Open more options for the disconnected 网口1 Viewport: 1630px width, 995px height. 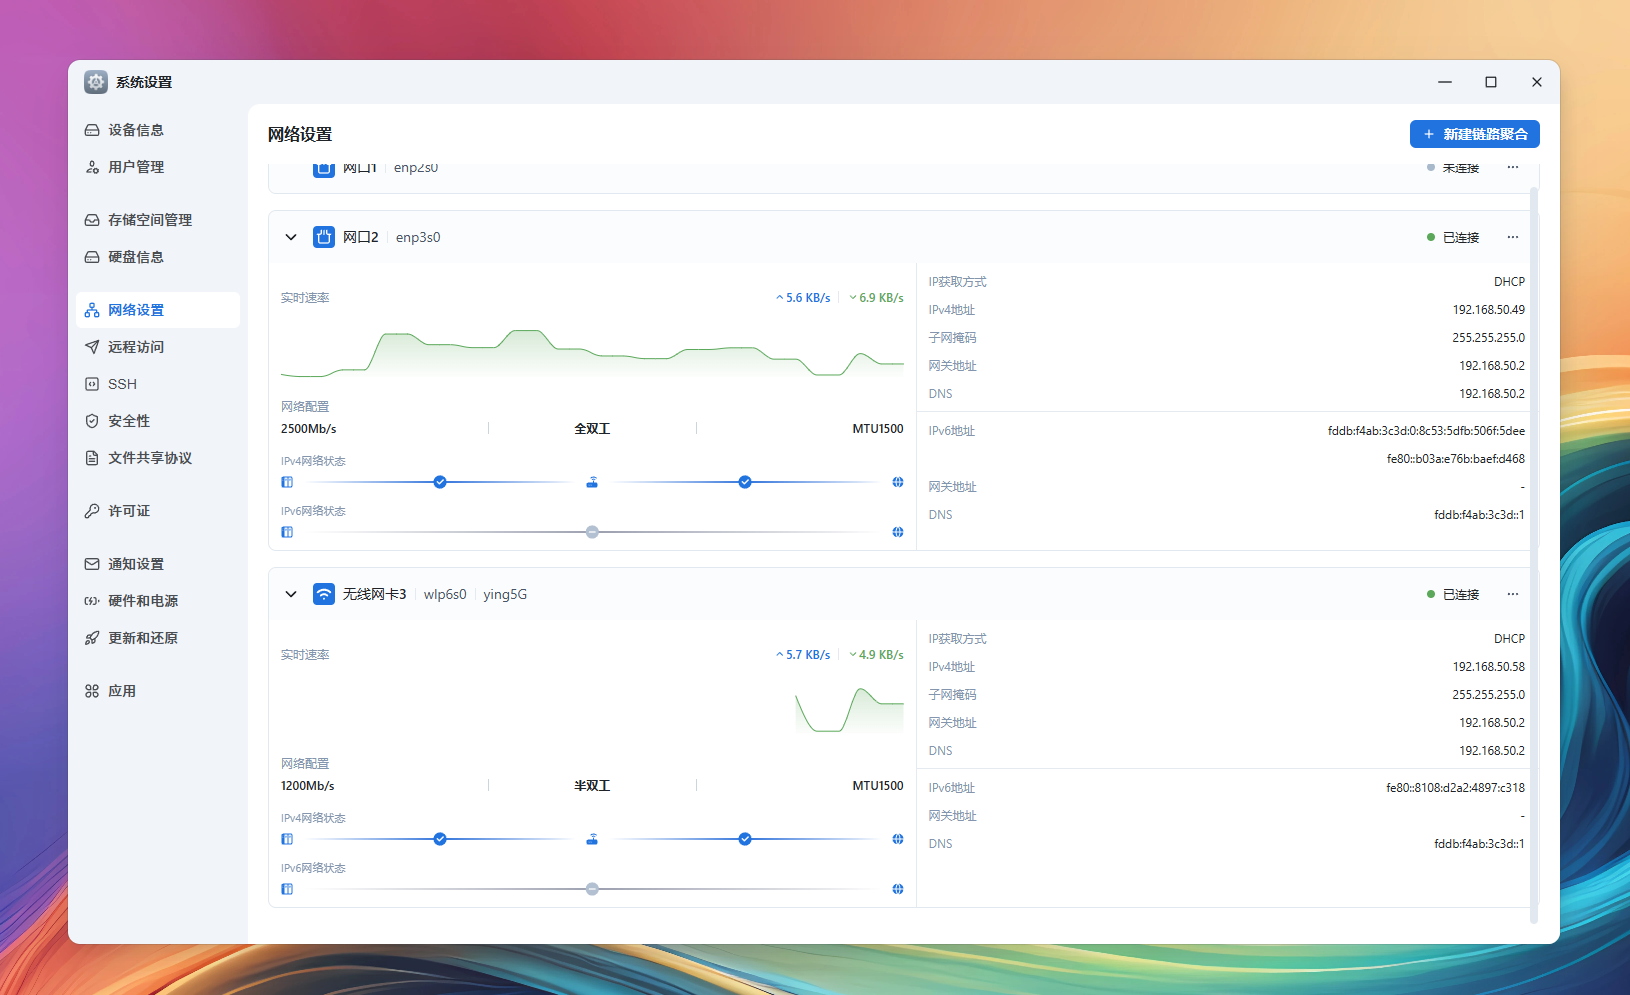click(1512, 168)
